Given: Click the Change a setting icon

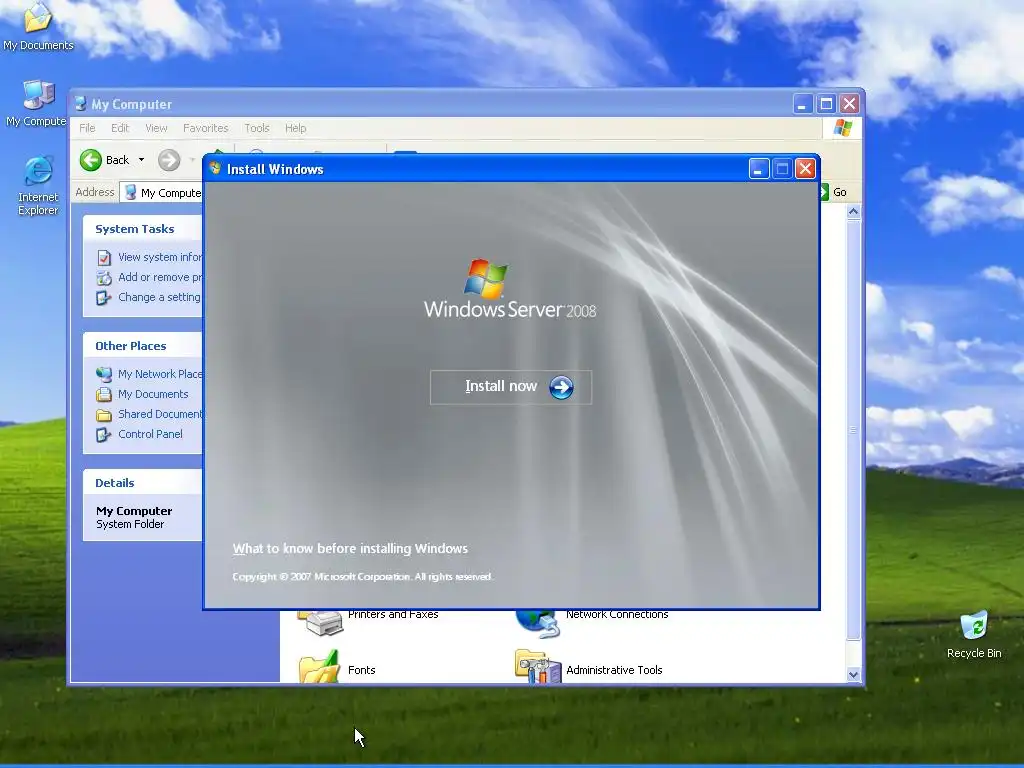Looking at the screenshot, I should (104, 298).
